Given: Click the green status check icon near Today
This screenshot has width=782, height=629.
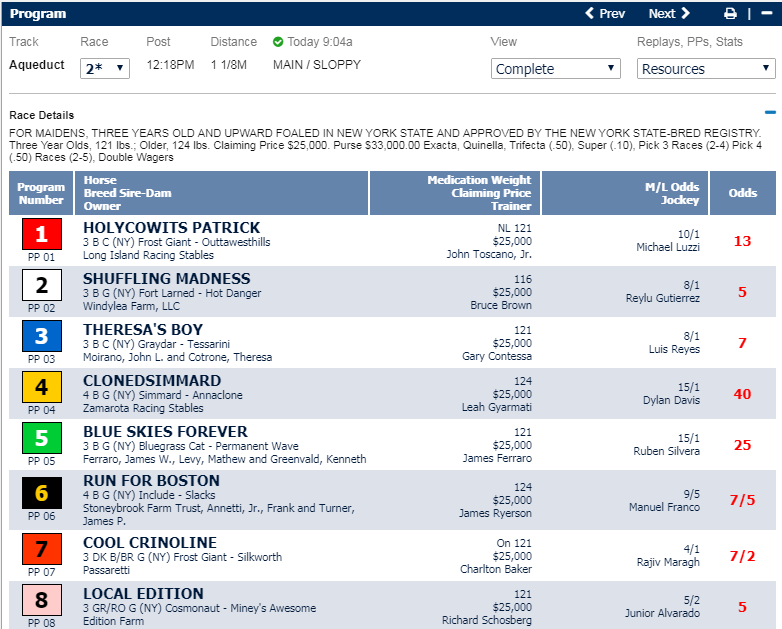Looking at the screenshot, I should coord(278,42).
